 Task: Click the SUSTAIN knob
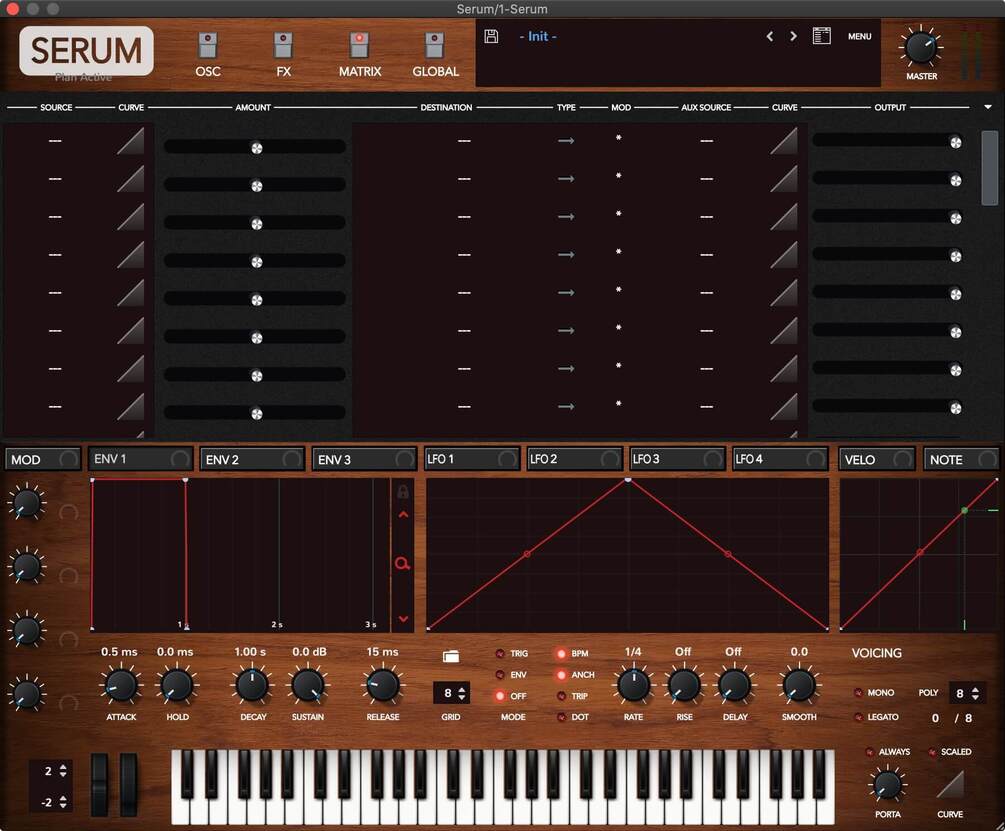308,685
